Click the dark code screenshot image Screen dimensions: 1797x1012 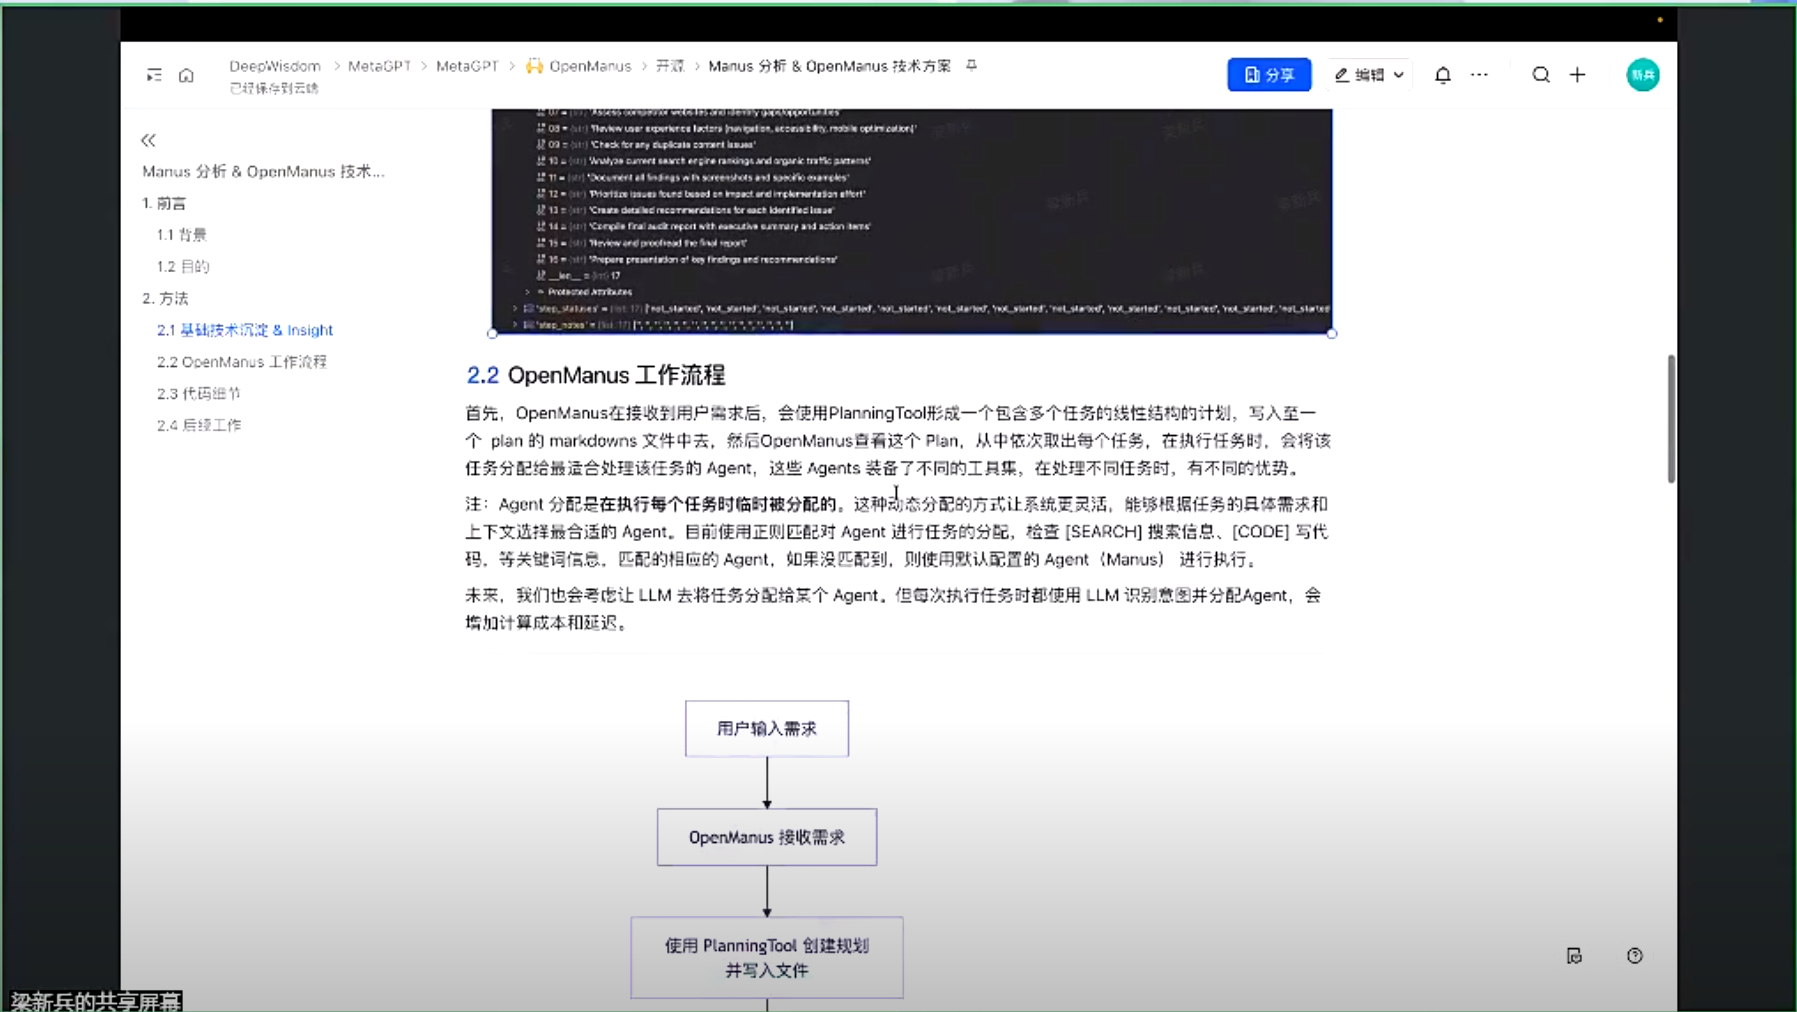coord(912,220)
